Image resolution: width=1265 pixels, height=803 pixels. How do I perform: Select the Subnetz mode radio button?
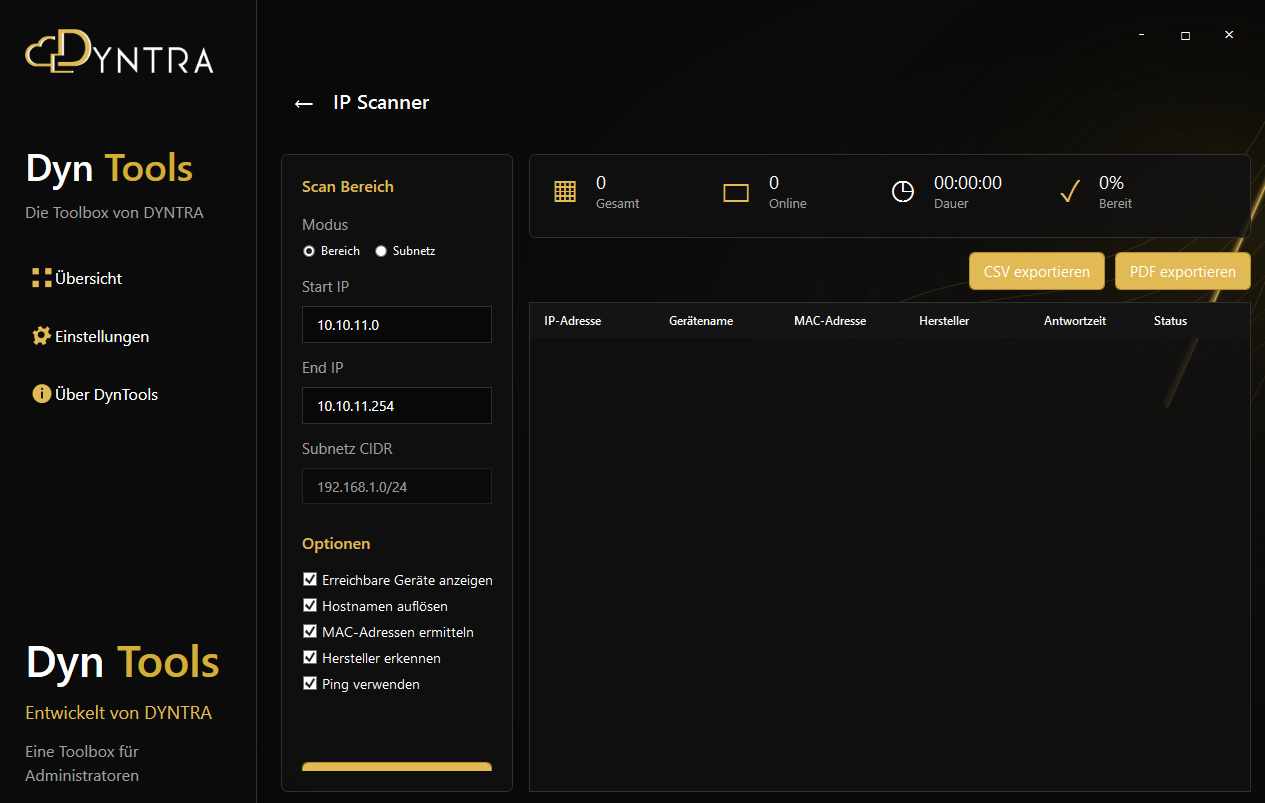point(381,251)
